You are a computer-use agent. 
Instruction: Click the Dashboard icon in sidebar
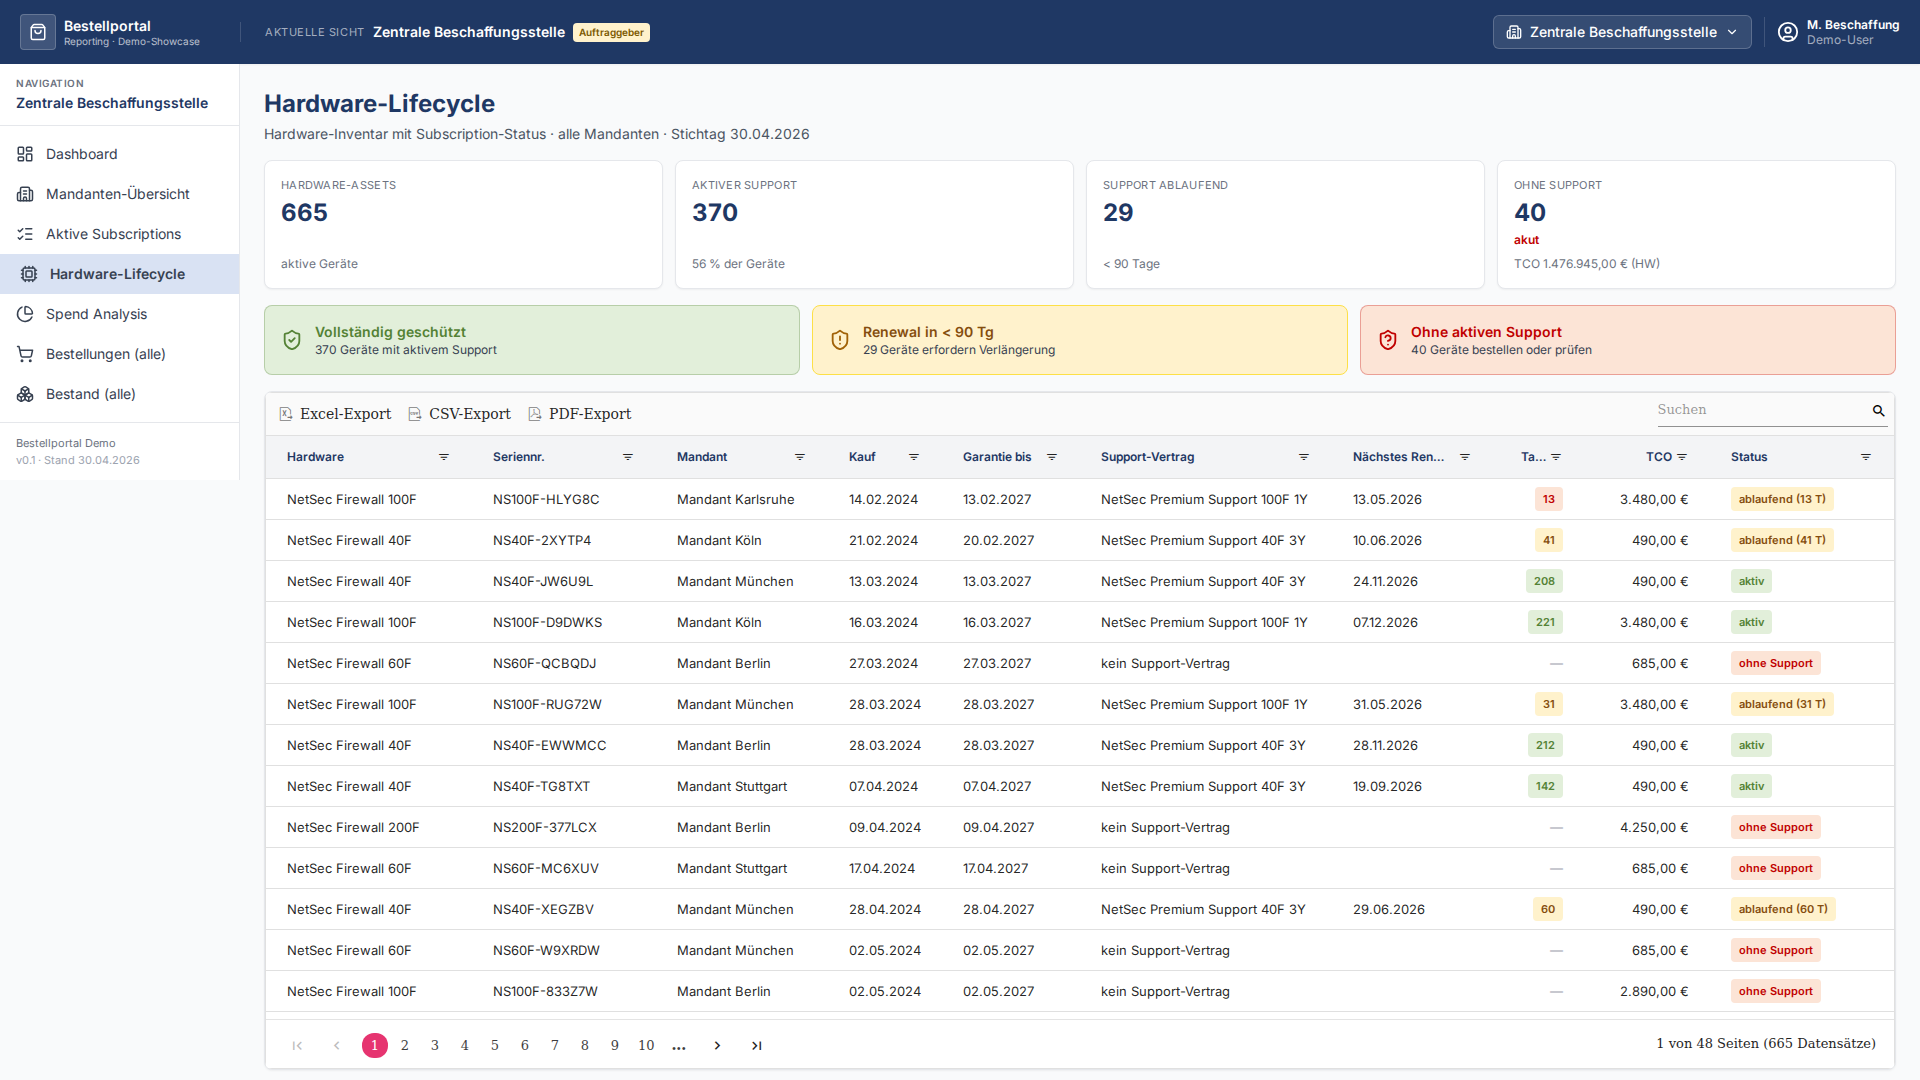[25, 154]
